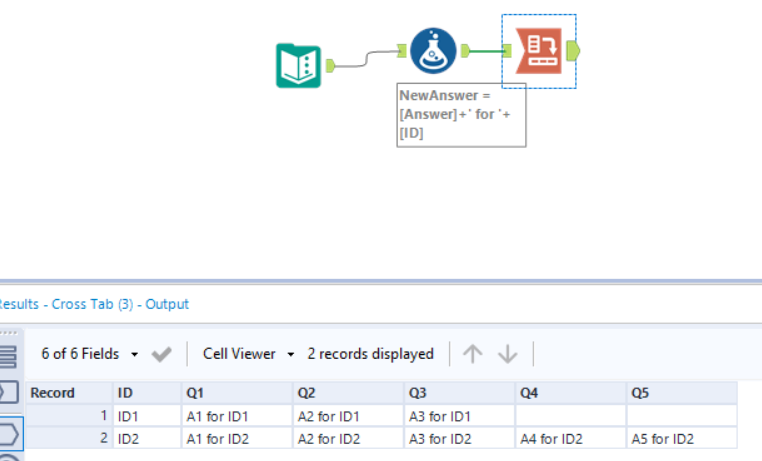Select the Input Data tool icon
762x461 pixels.
[298, 66]
